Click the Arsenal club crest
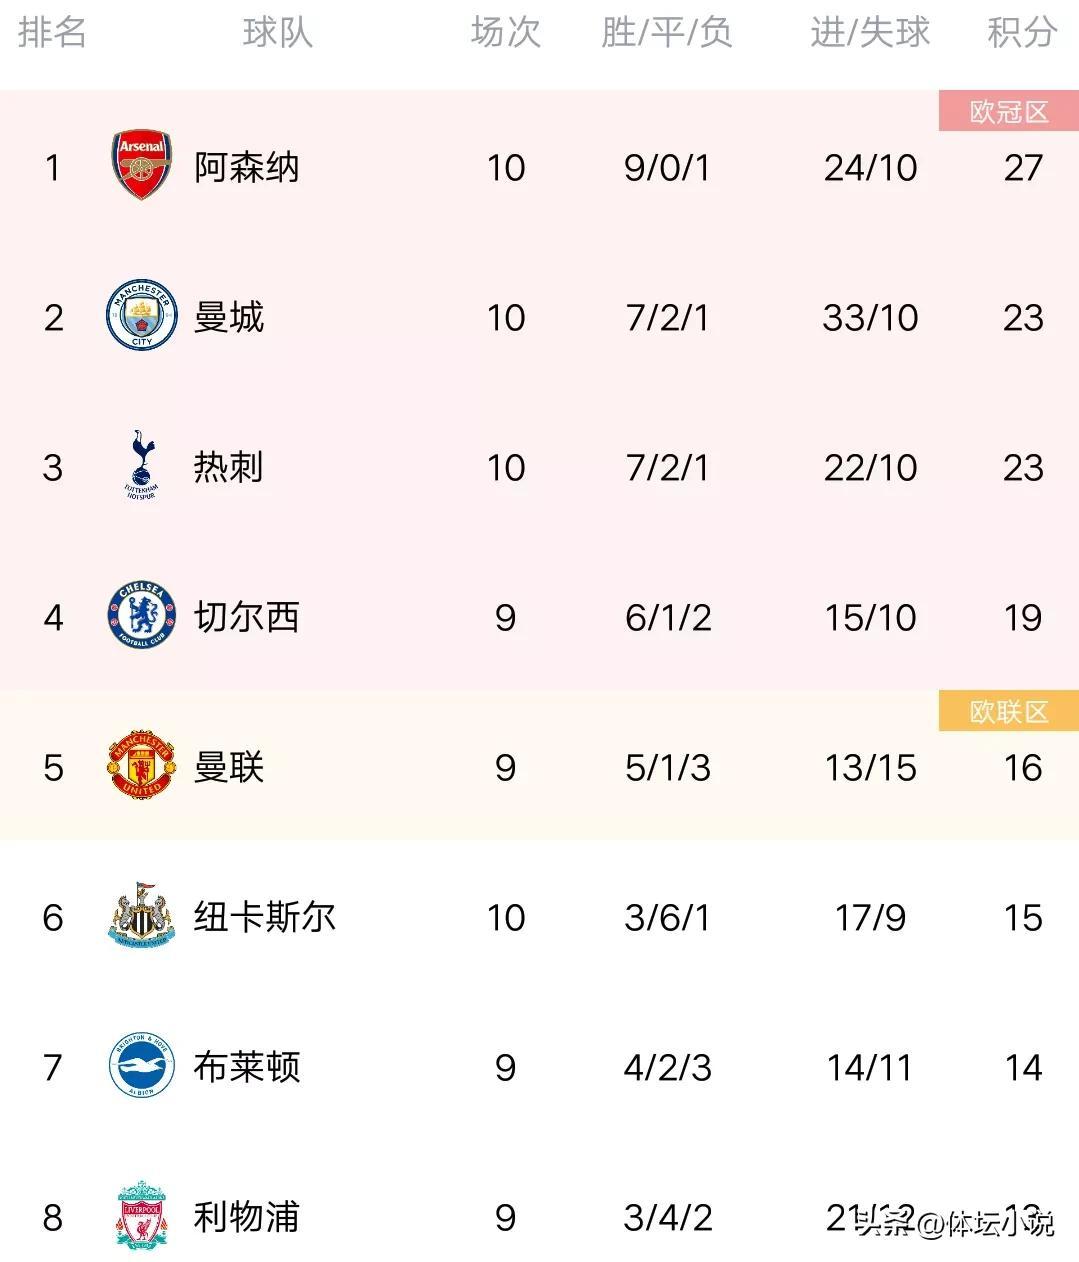This screenshot has height=1262, width=1079. tap(141, 166)
